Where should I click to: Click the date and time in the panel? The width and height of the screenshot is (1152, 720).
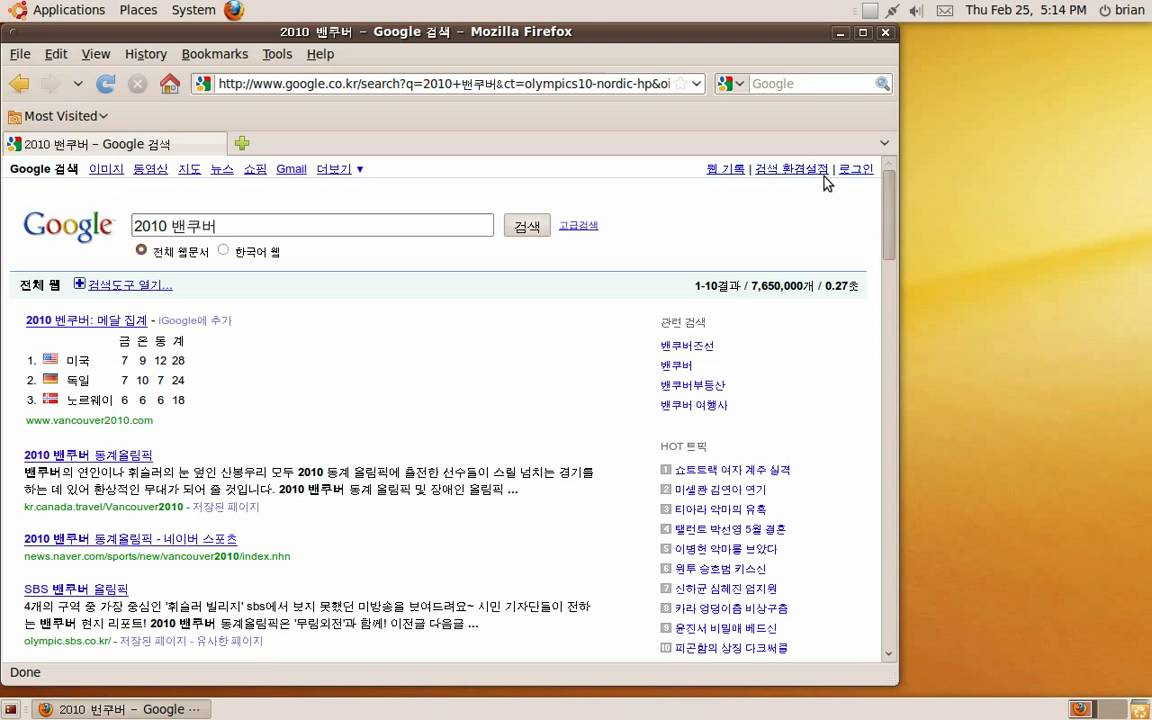[1026, 10]
